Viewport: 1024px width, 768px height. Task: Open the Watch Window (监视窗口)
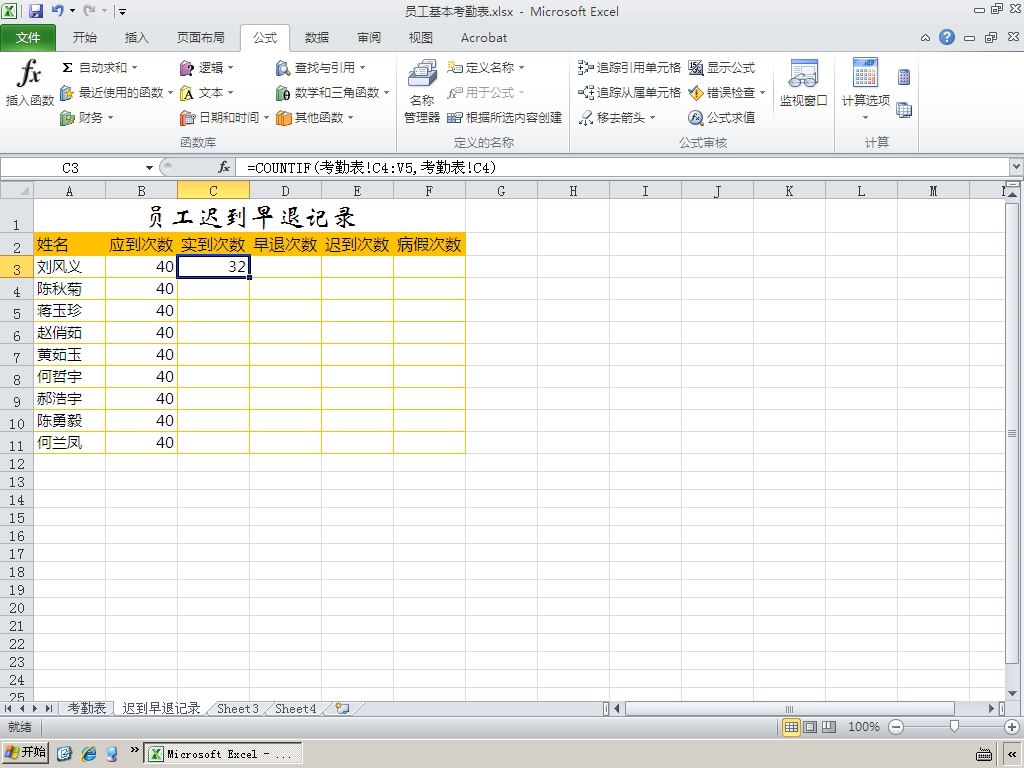click(x=803, y=83)
